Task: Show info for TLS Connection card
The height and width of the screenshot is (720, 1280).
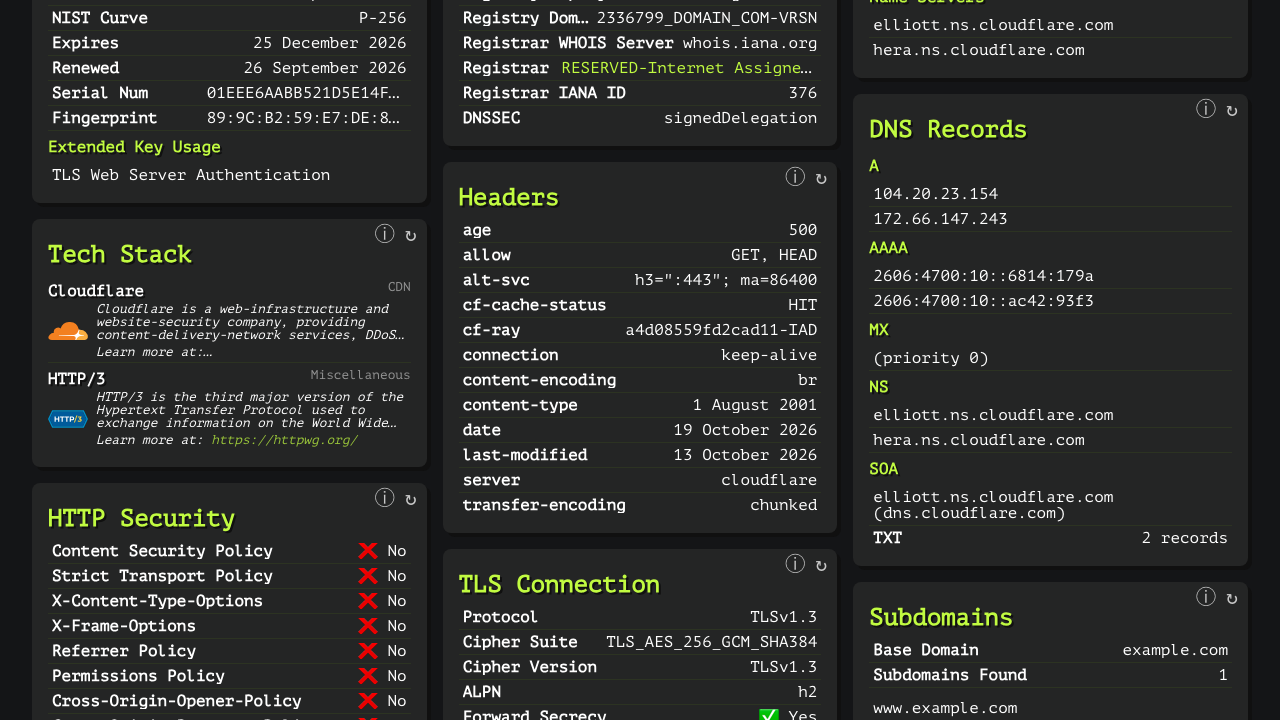Action: click(x=795, y=564)
